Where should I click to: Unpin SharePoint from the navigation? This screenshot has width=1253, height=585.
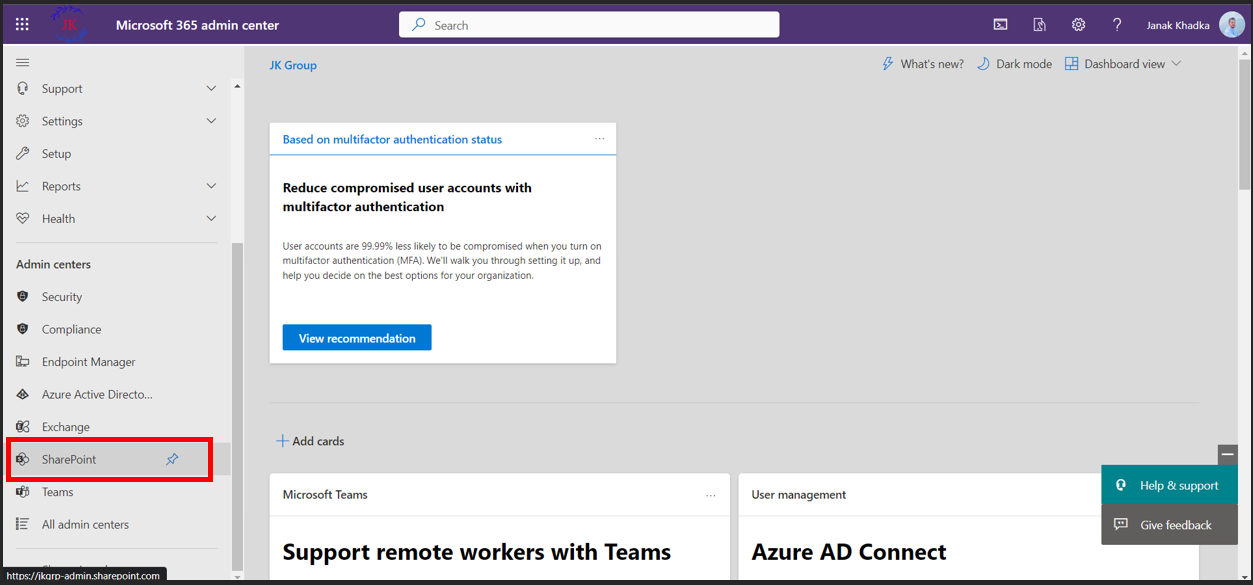click(171, 458)
